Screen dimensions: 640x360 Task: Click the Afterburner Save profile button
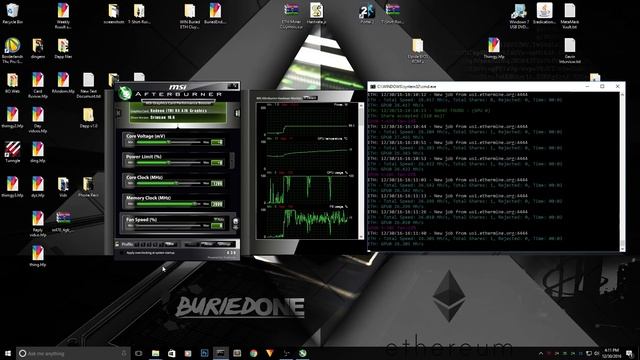[170, 244]
